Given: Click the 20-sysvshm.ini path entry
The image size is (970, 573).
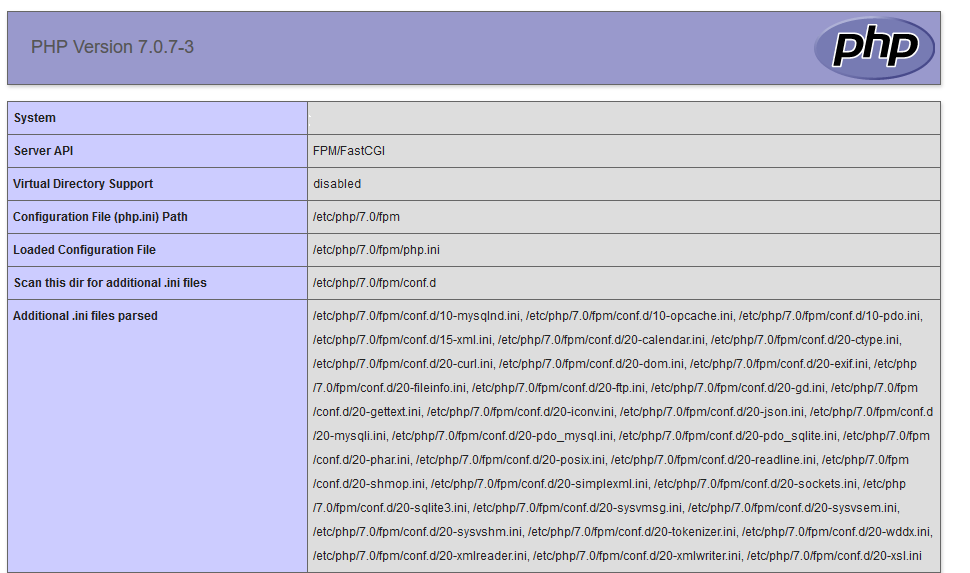Looking at the screenshot, I should 417,532.
